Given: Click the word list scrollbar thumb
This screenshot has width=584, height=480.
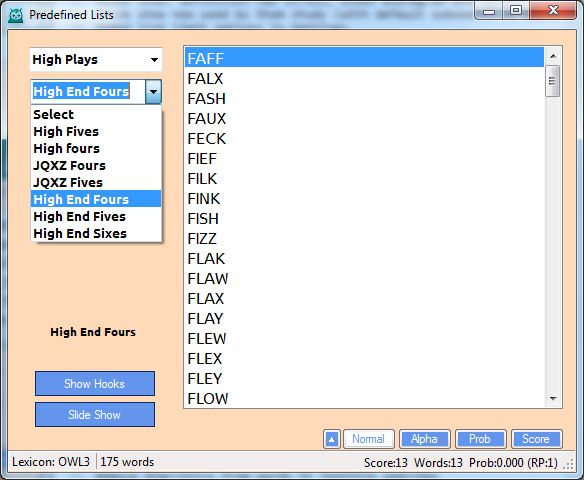Looking at the screenshot, I should pyautogui.click(x=553, y=81).
